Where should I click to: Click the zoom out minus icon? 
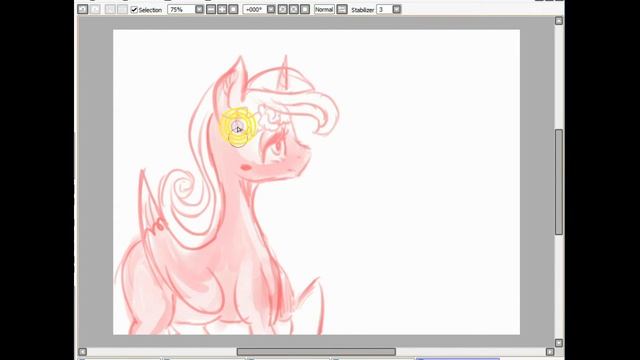coord(211,9)
